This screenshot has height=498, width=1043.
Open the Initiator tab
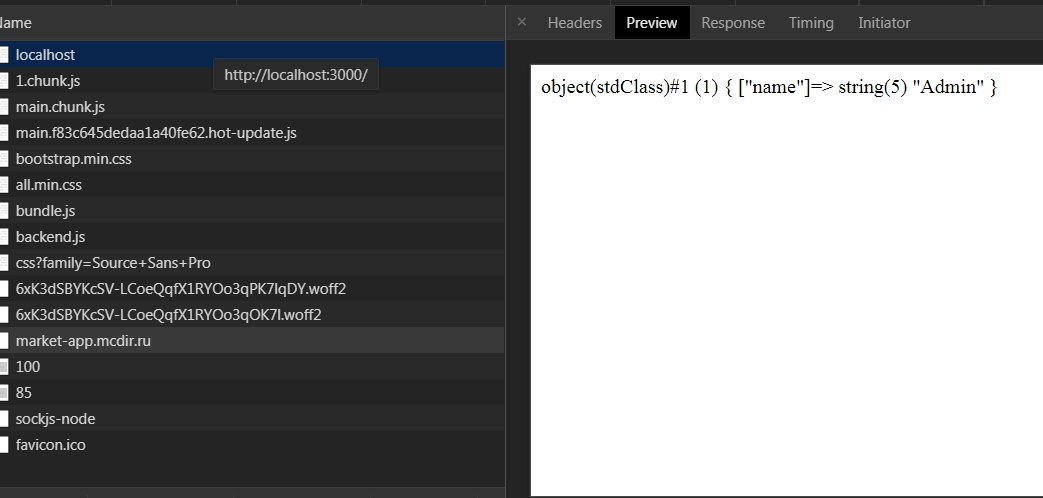pyautogui.click(x=884, y=23)
